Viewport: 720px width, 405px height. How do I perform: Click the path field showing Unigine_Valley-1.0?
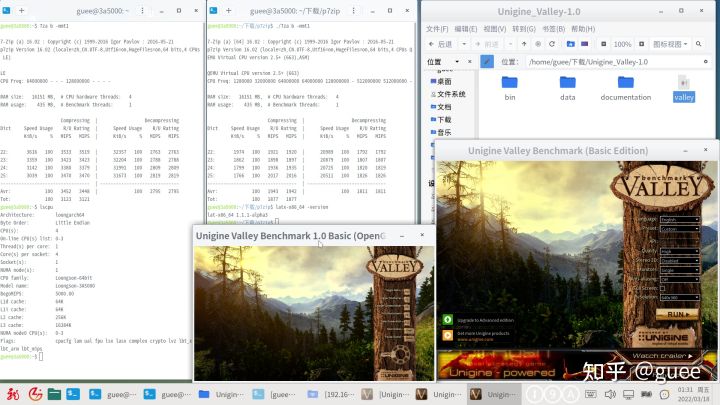(616, 62)
